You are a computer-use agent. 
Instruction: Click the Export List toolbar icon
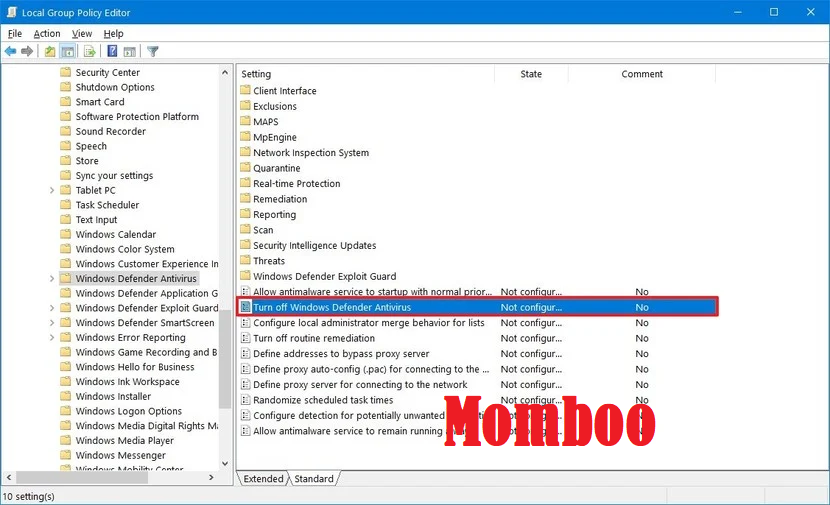click(90, 51)
